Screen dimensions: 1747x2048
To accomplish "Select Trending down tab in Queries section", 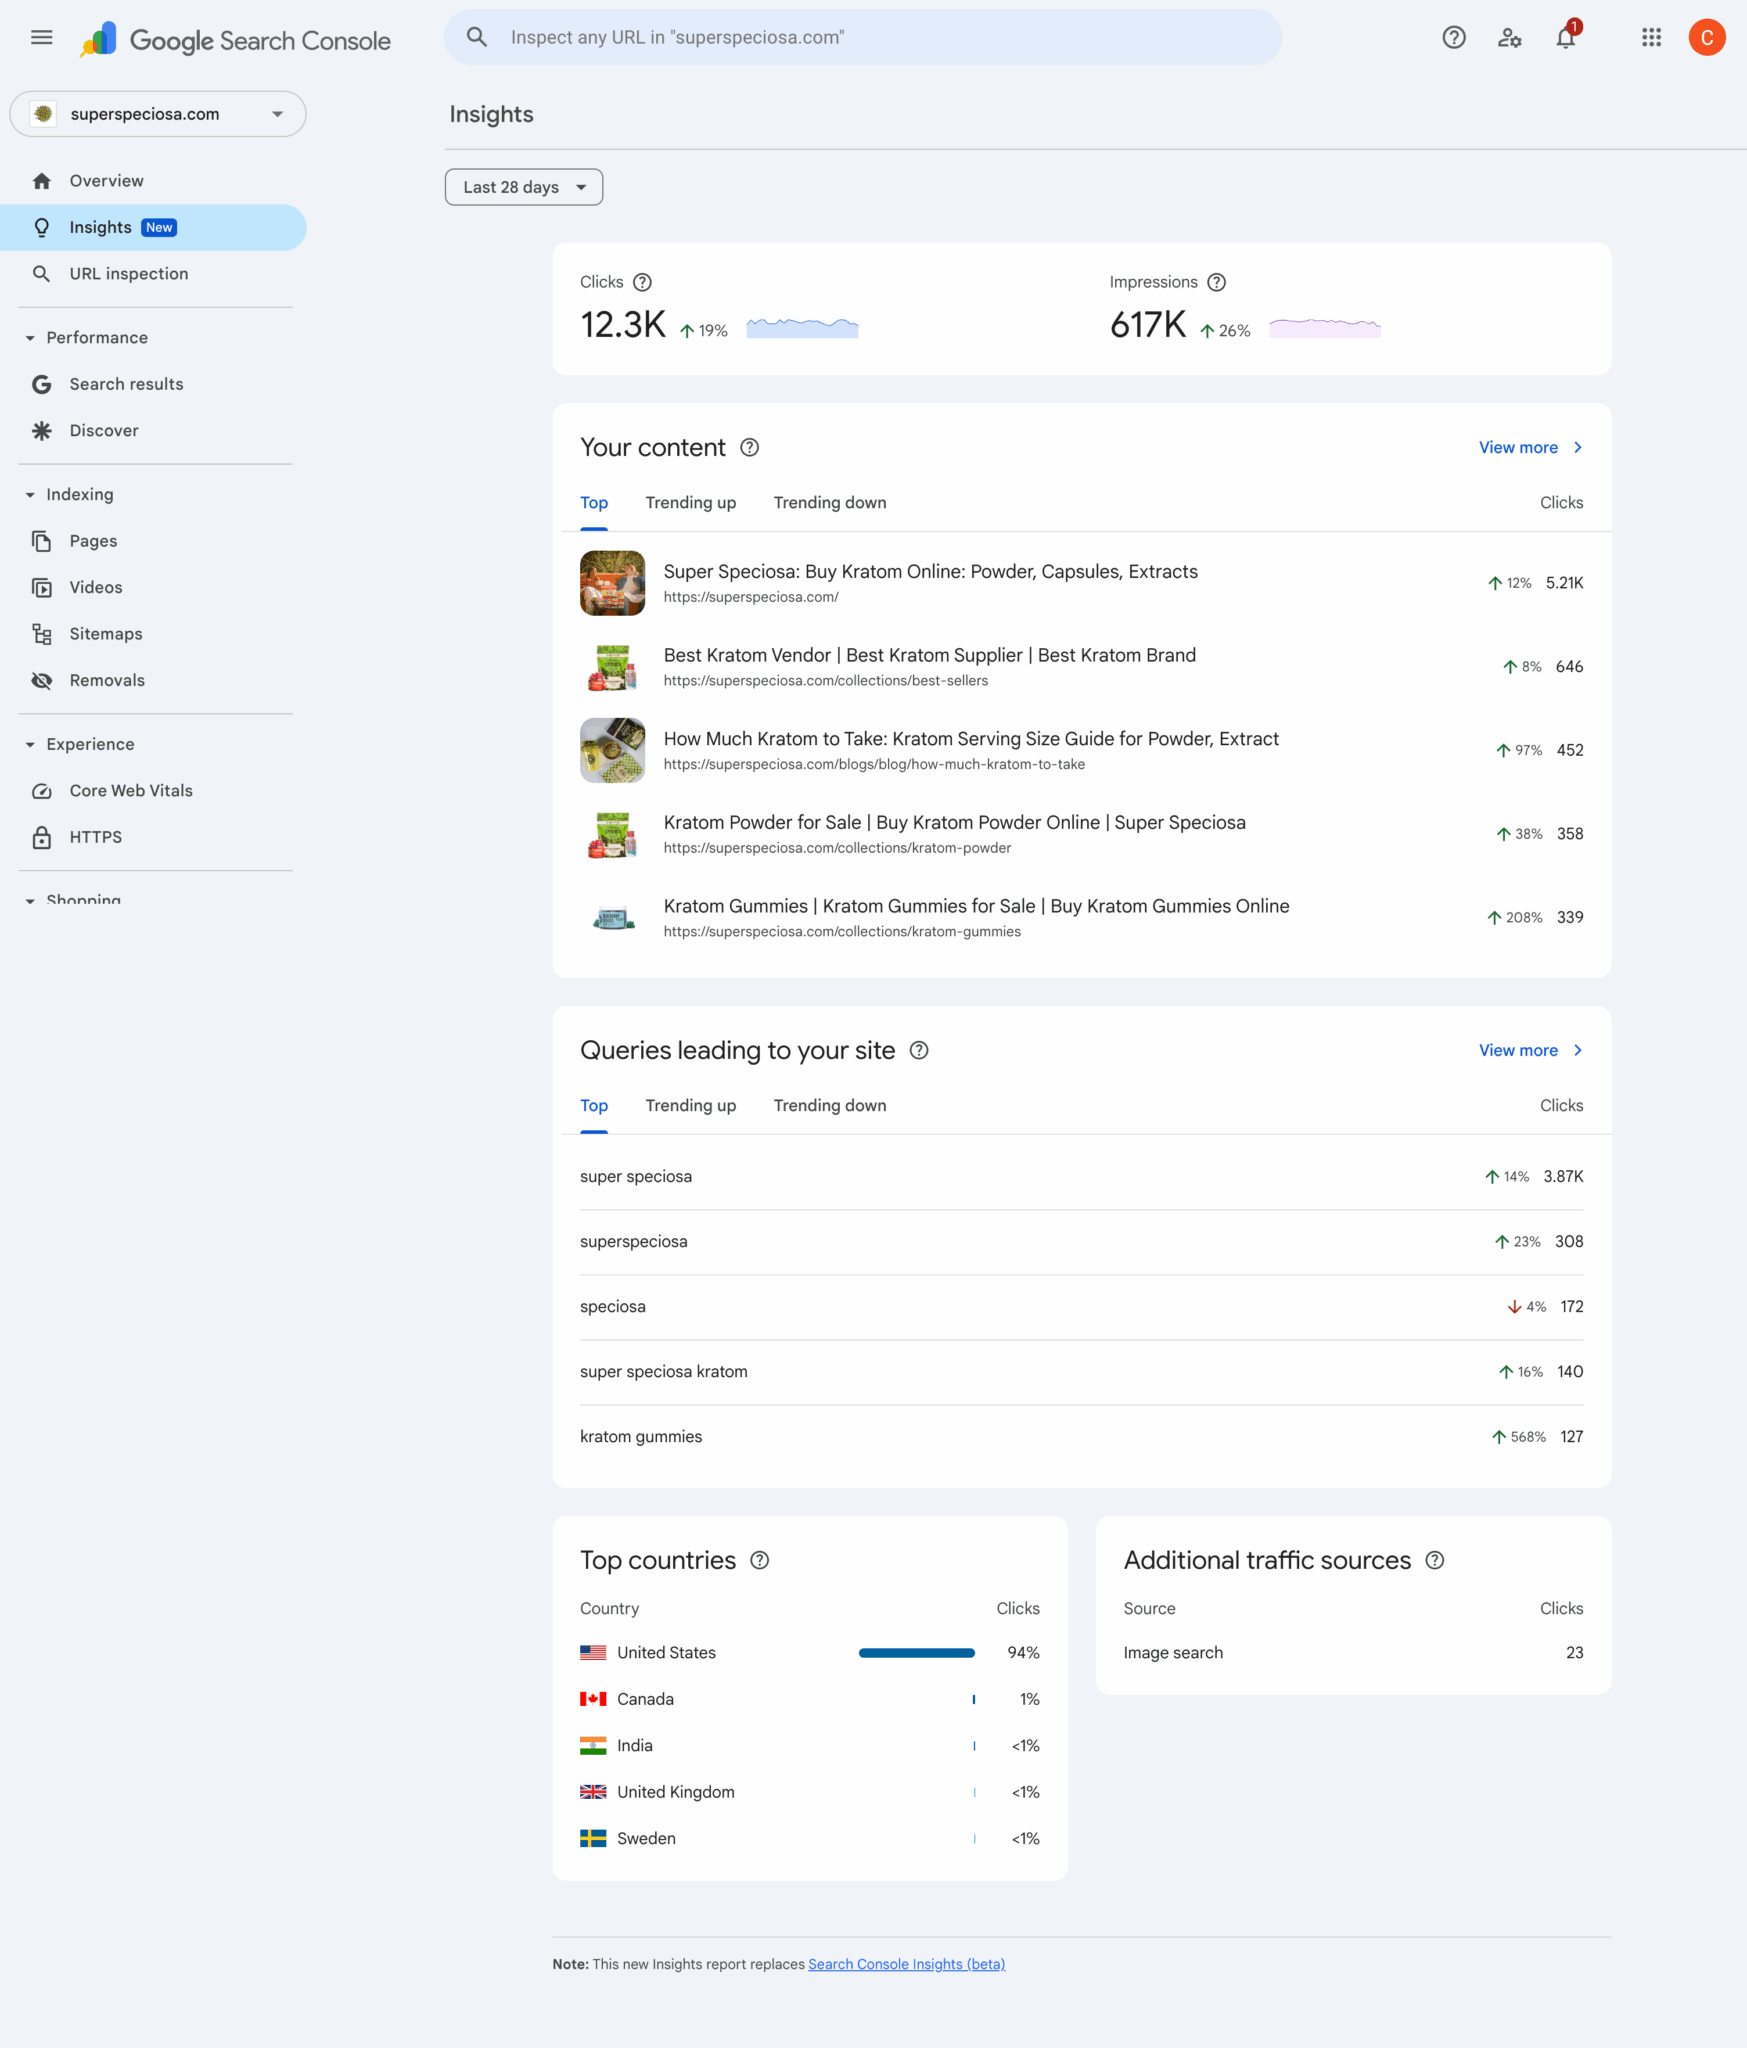I will [830, 1106].
